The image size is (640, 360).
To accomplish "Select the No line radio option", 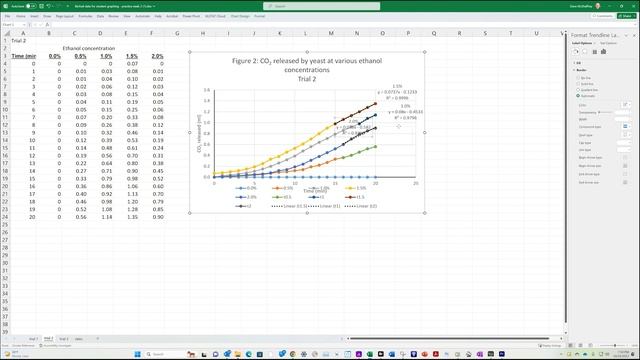I will [x=578, y=78].
